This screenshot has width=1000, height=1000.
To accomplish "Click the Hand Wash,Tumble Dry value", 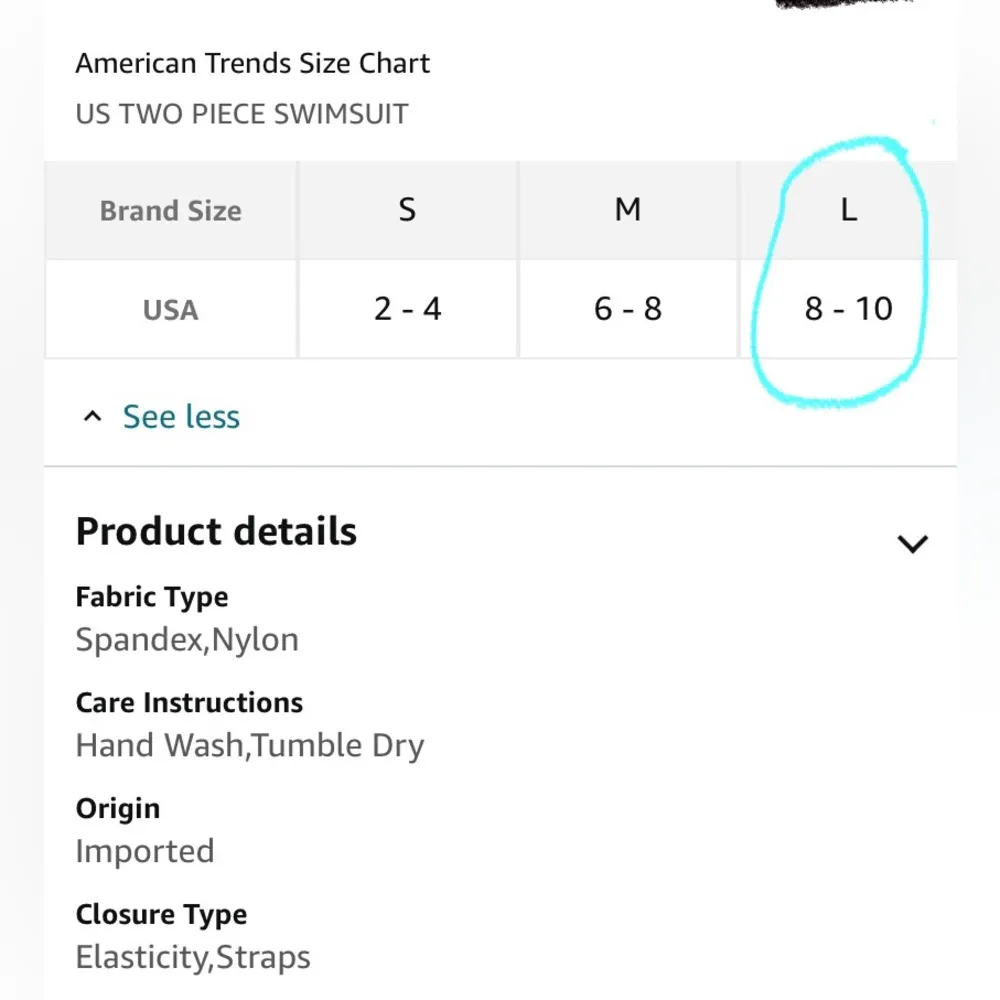I will [250, 745].
